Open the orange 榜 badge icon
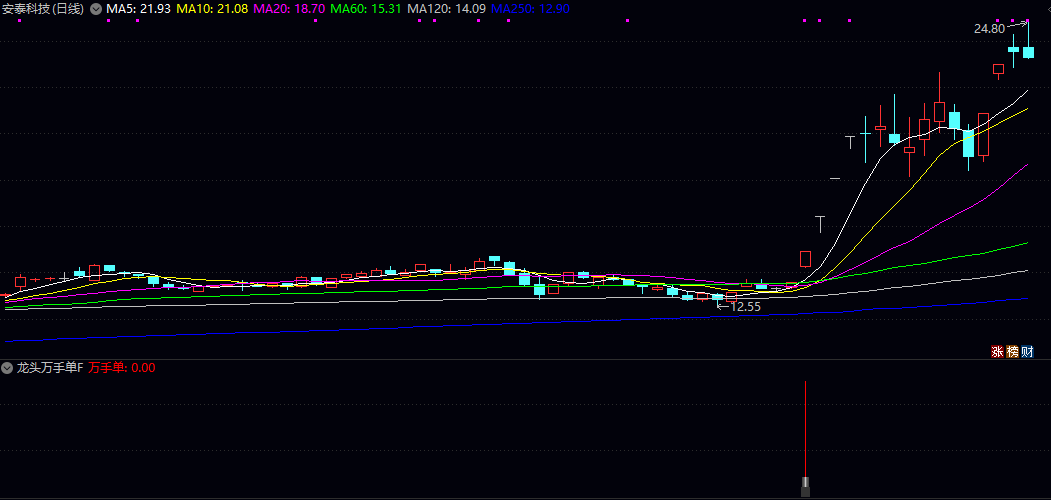Viewport: 1051px width, 500px height. 1012,351
